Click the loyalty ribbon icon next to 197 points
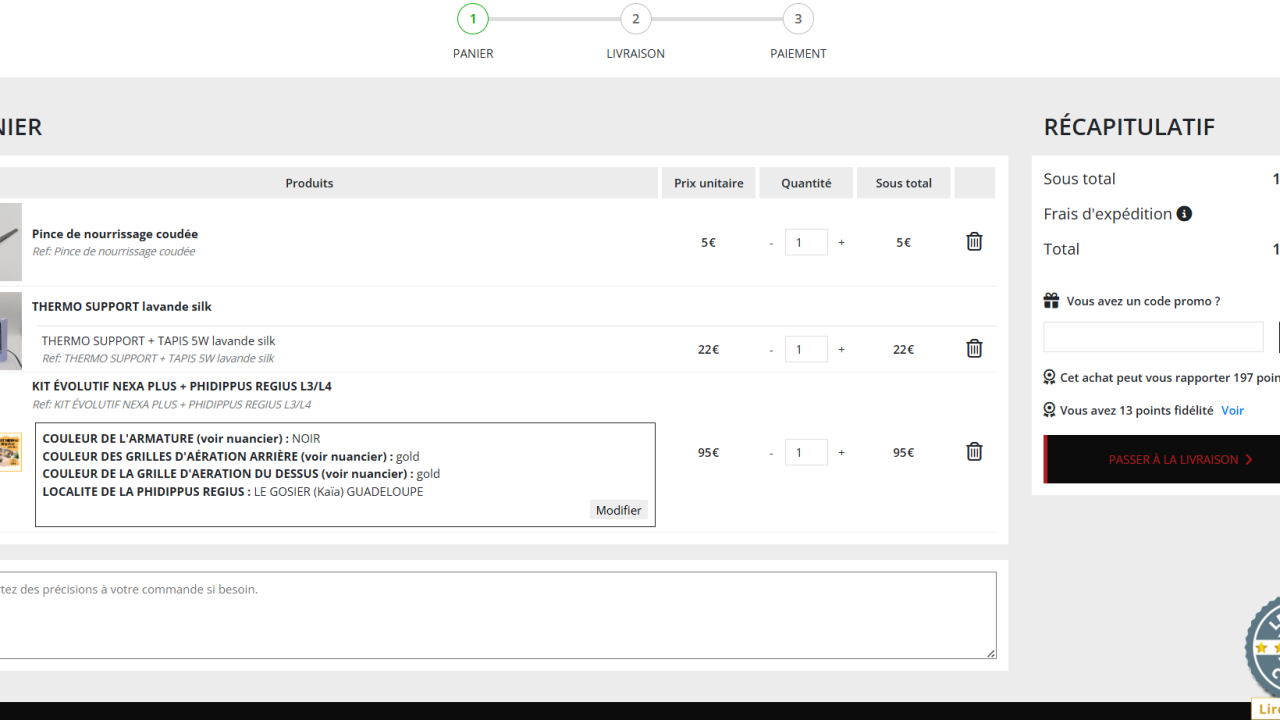This screenshot has width=1280, height=720. point(1049,377)
